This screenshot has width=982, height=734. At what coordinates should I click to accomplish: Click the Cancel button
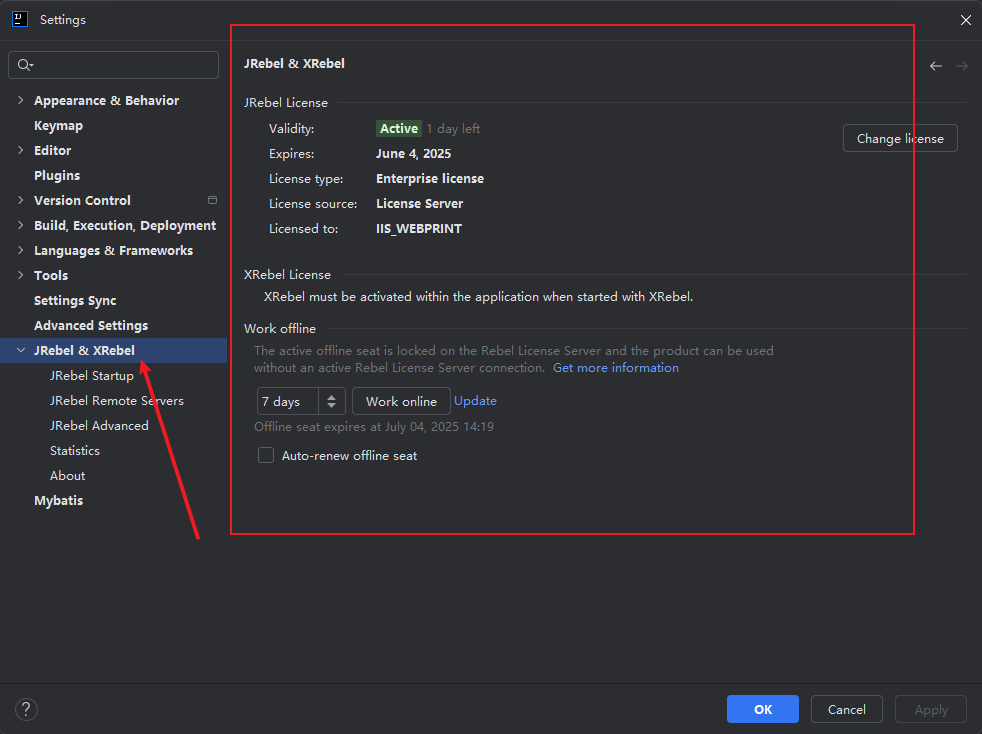[847, 709]
